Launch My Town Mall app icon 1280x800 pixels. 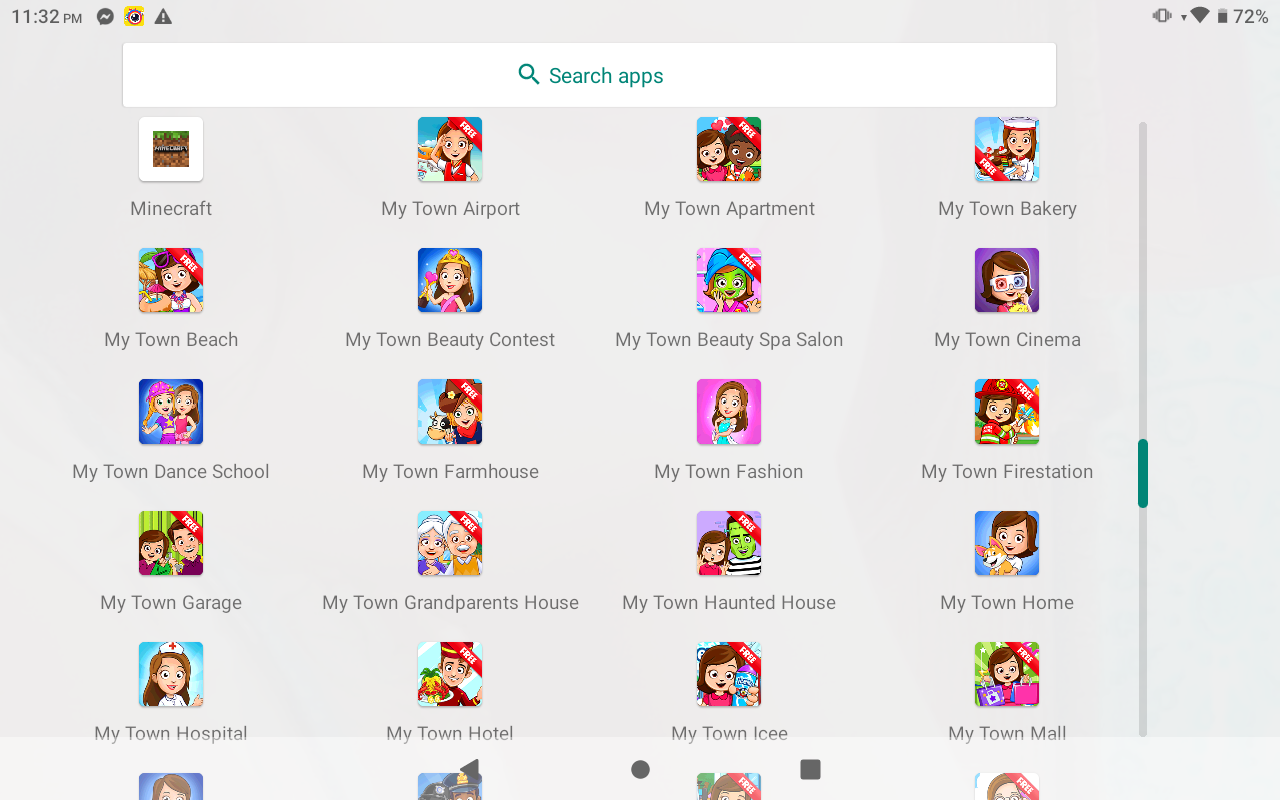[1007, 674]
